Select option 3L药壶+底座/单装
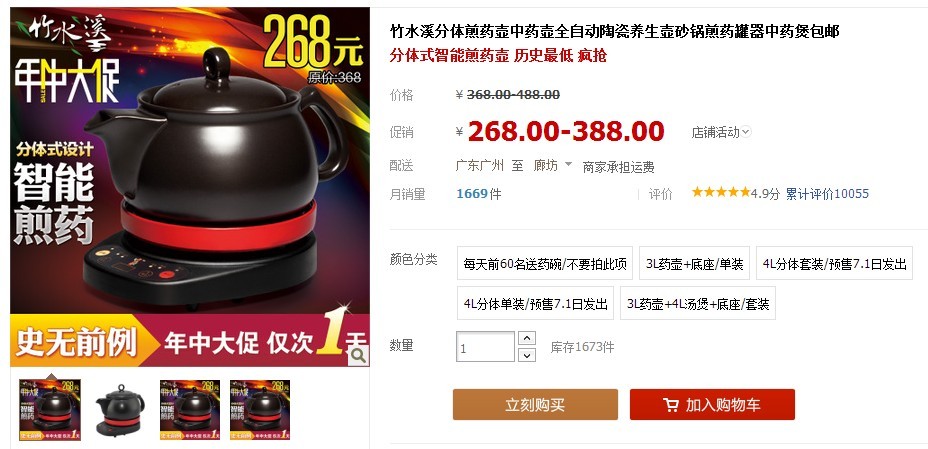928x449 pixels. (x=694, y=263)
